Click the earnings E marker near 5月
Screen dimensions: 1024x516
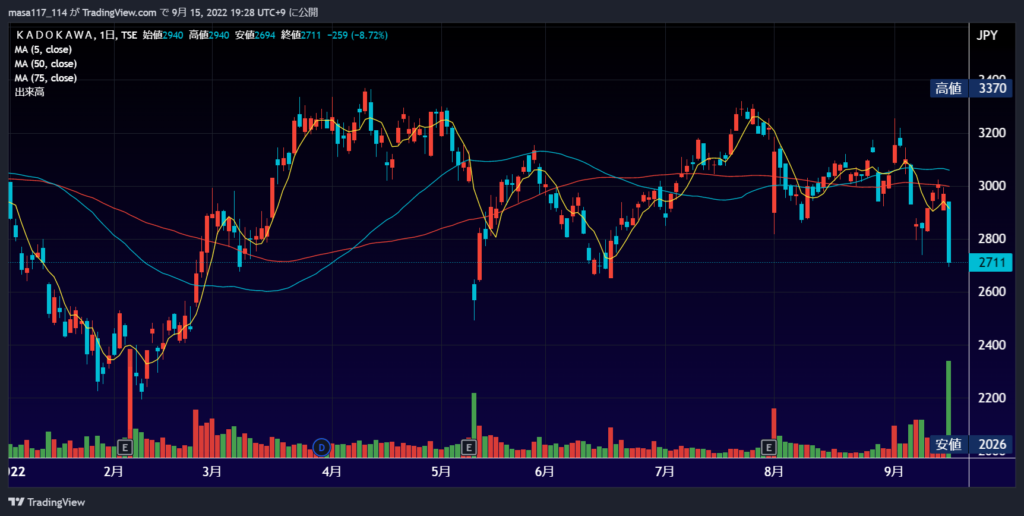tap(468, 447)
